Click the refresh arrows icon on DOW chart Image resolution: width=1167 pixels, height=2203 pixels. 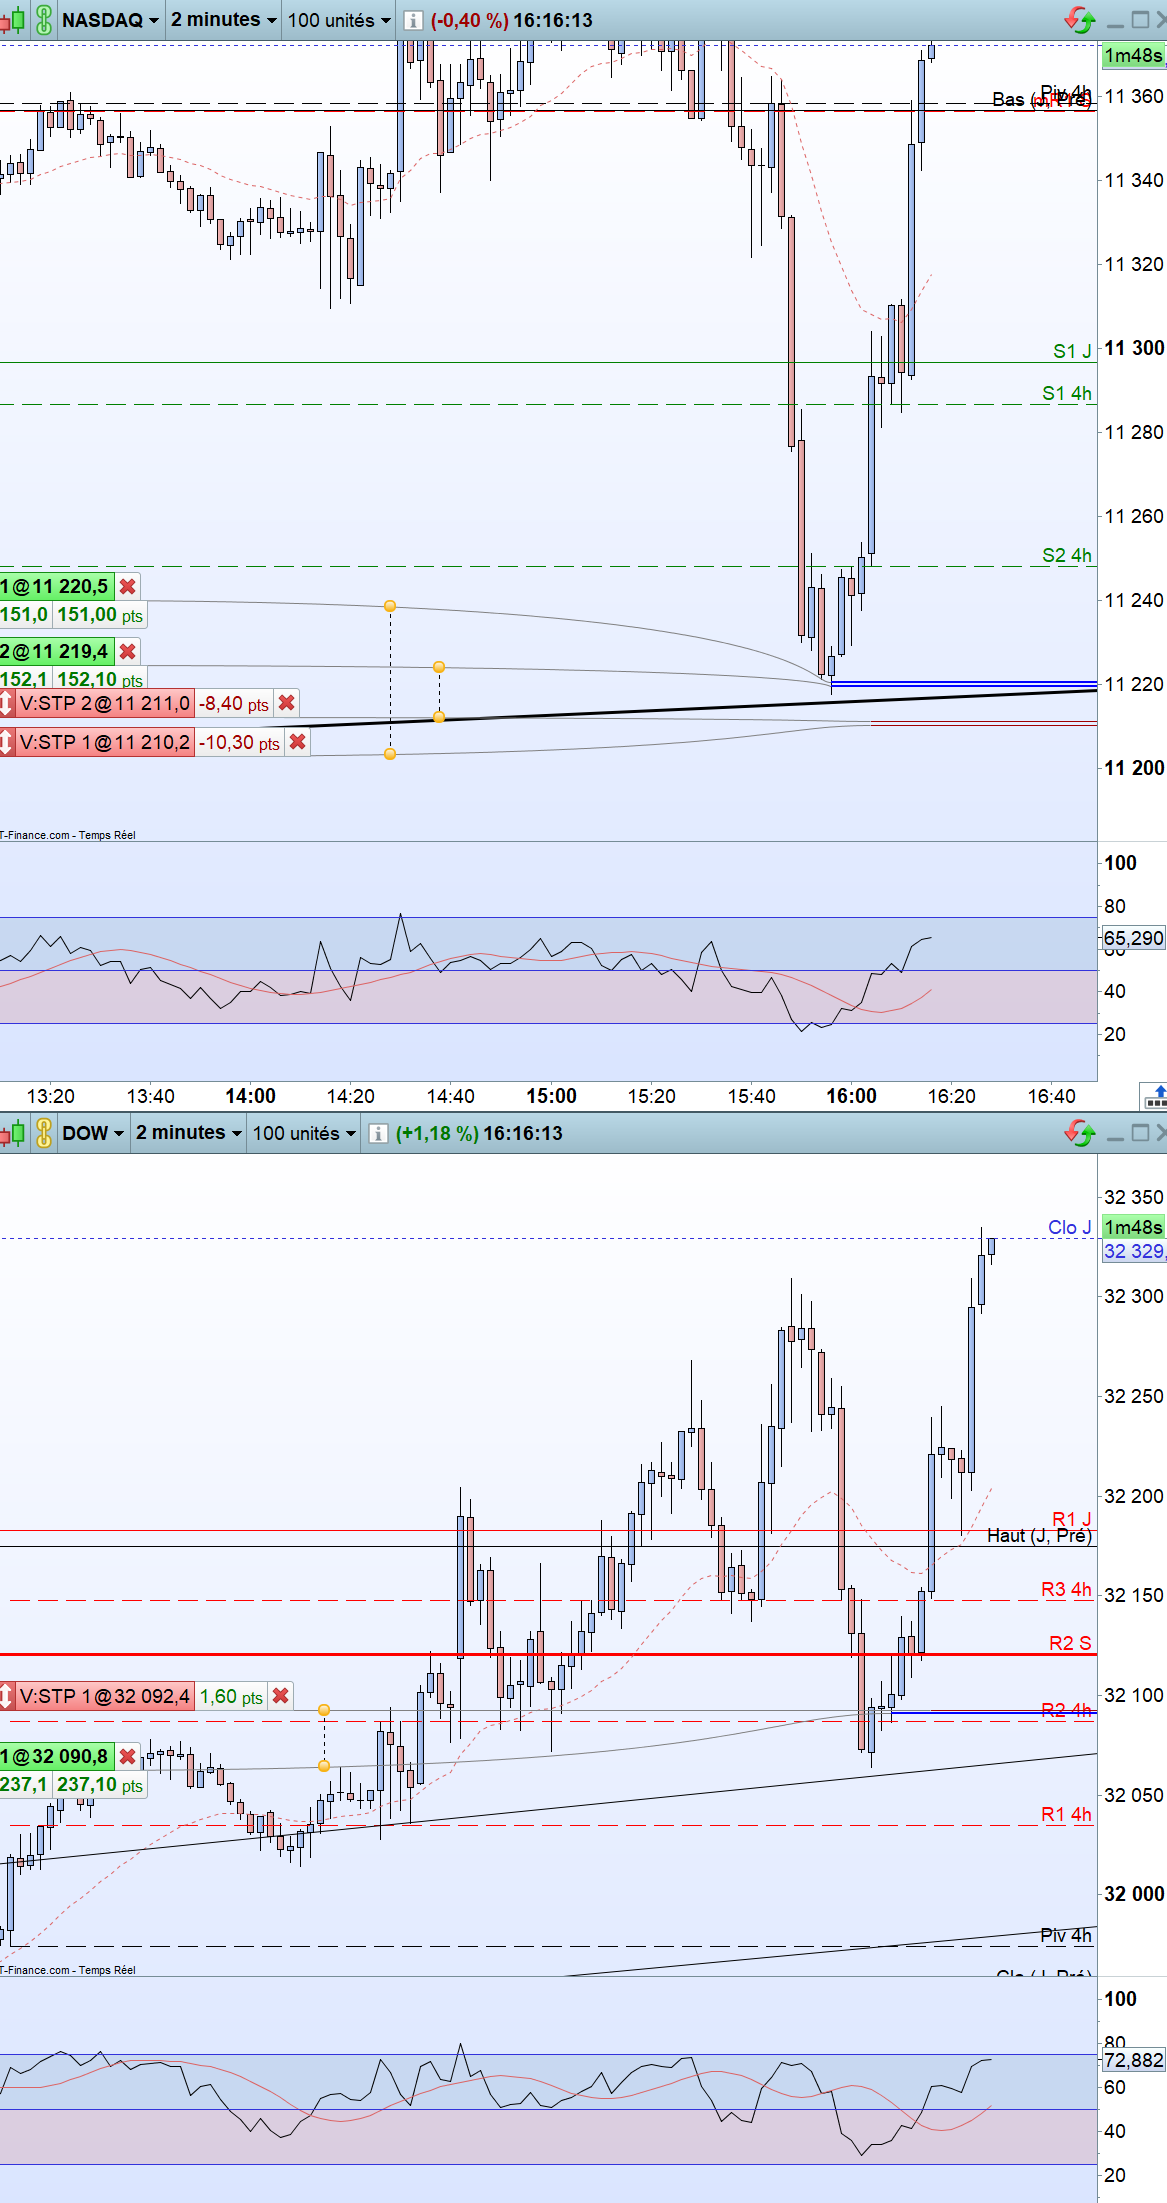(1080, 1132)
